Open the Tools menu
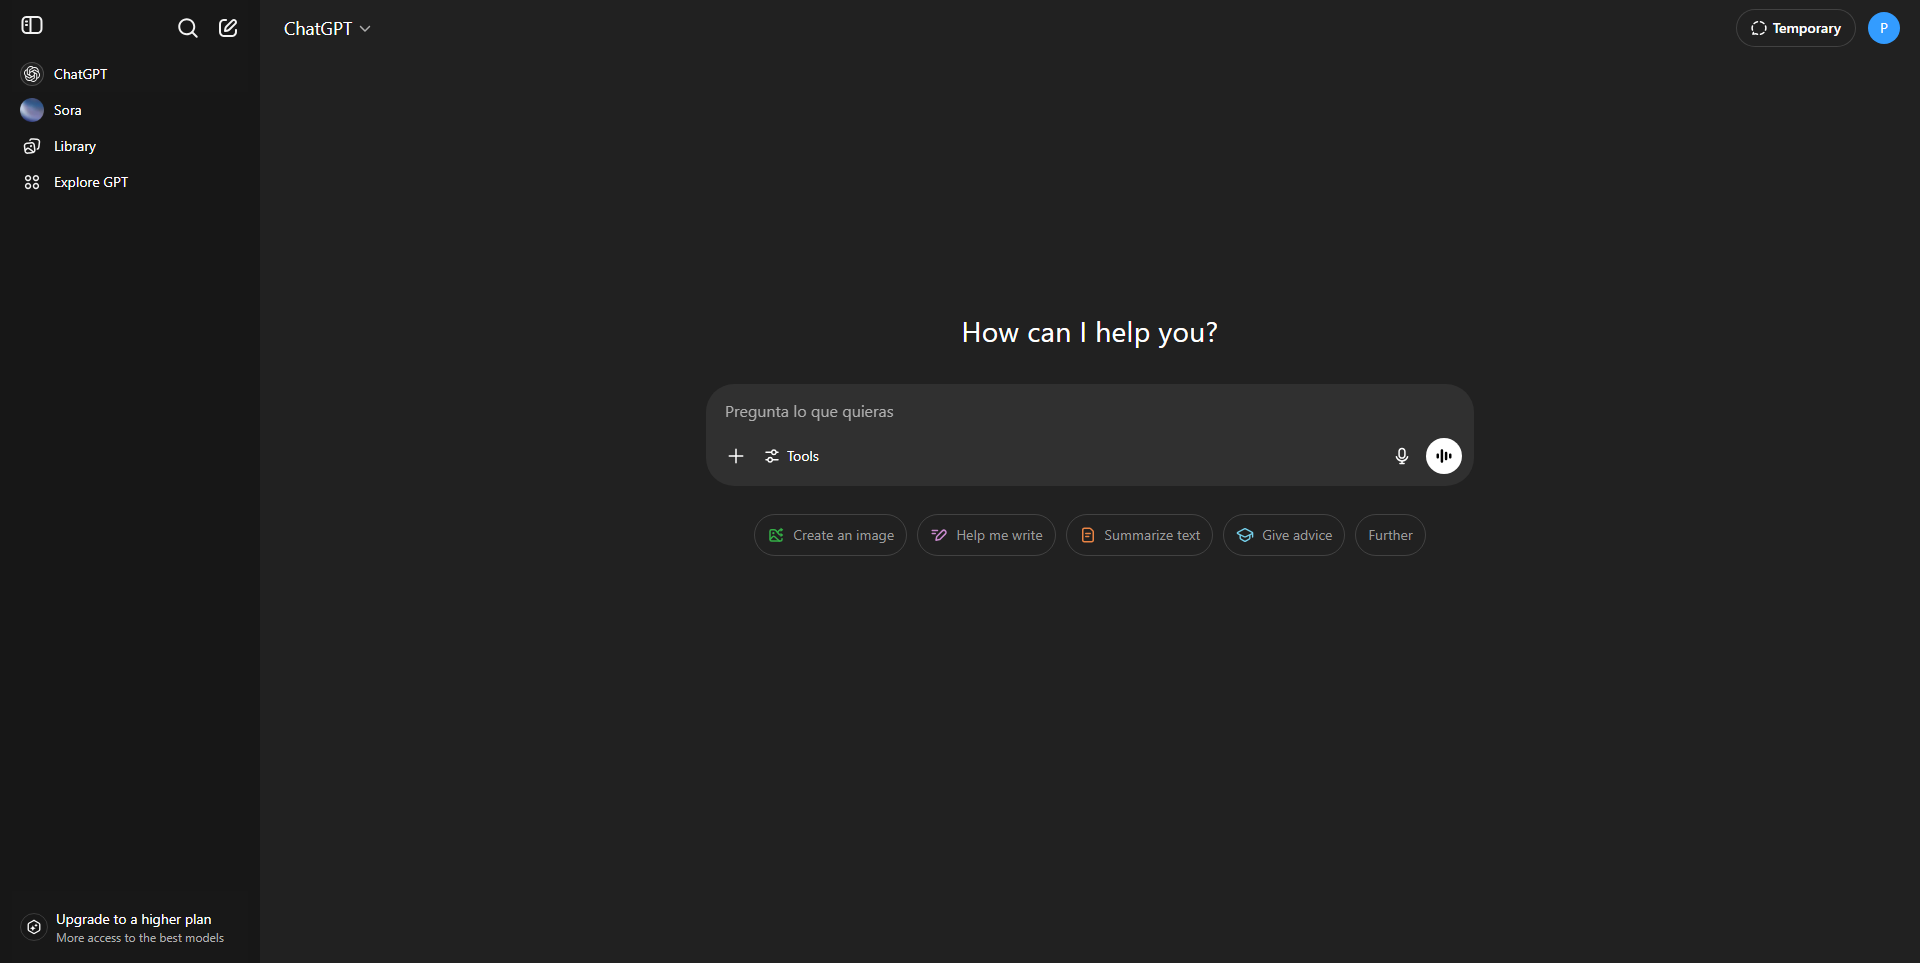This screenshot has width=1920, height=963. (x=792, y=456)
